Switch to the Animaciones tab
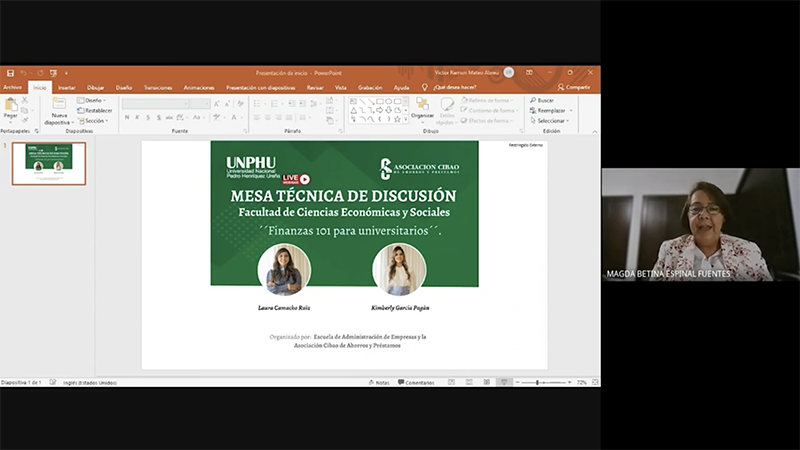Viewport: 800px width, 450px height. (199, 88)
